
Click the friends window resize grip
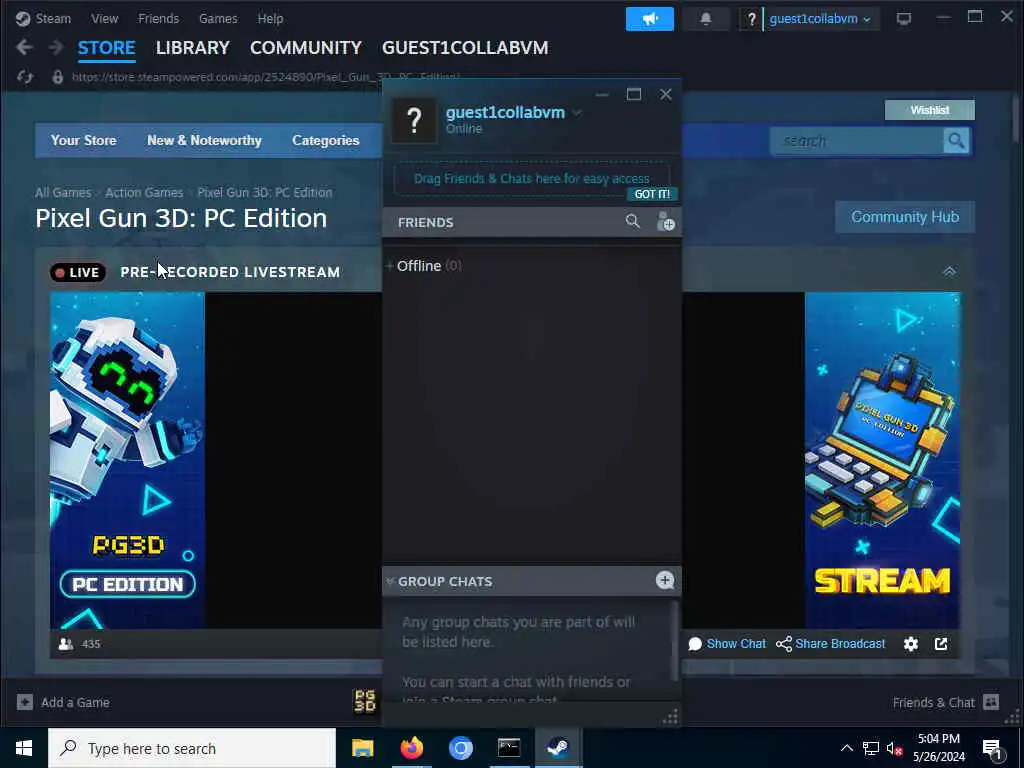pos(670,717)
